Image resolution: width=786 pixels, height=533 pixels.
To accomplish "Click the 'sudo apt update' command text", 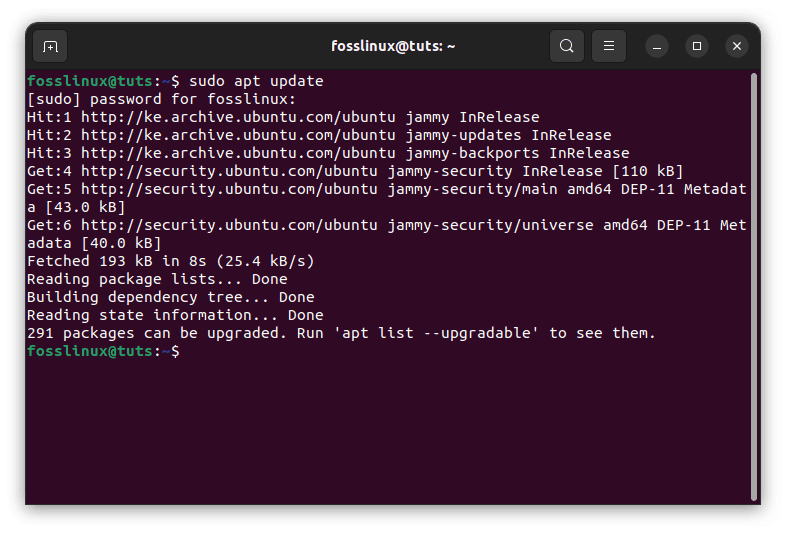I will pyautogui.click(x=256, y=81).
